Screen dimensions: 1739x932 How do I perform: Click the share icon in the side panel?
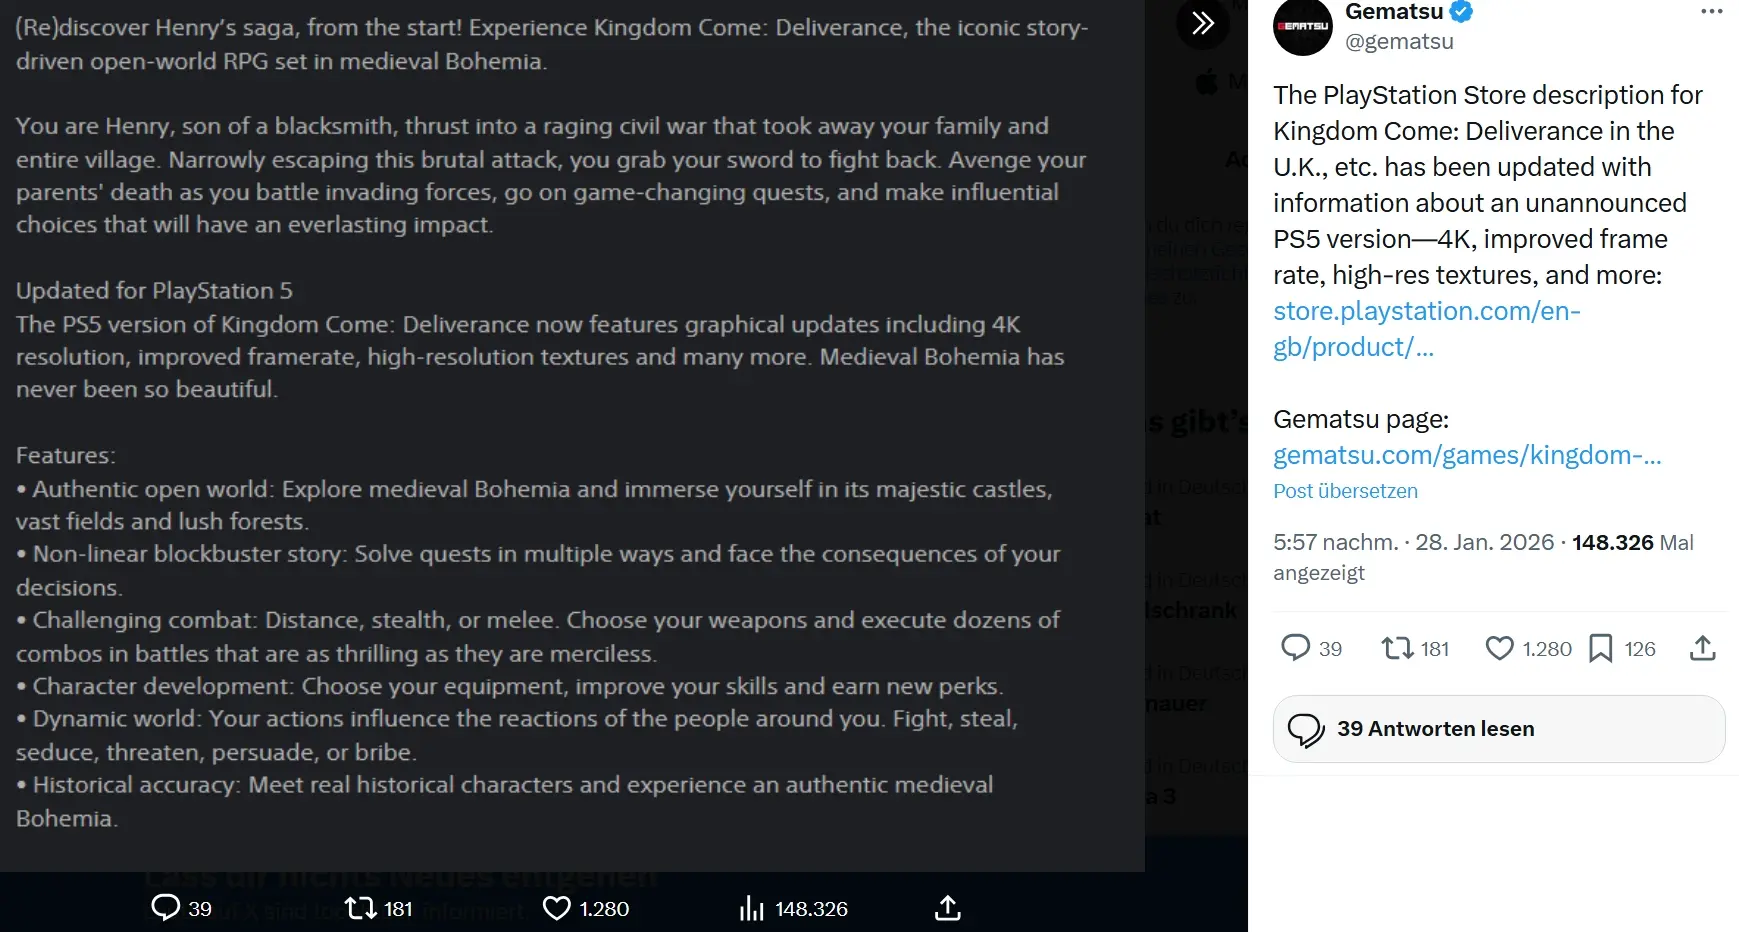tap(1702, 648)
